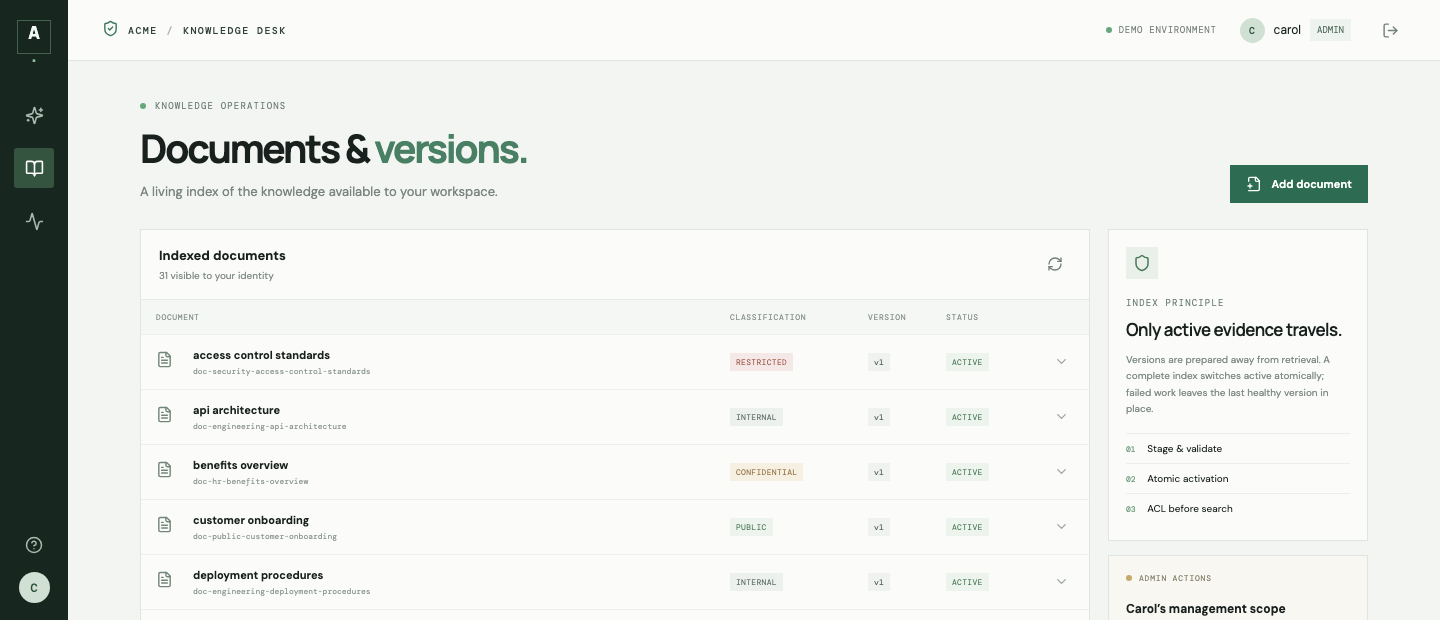Screen dimensions: 1440x620
Task: Click the Atomic activation step
Action: [1187, 479]
